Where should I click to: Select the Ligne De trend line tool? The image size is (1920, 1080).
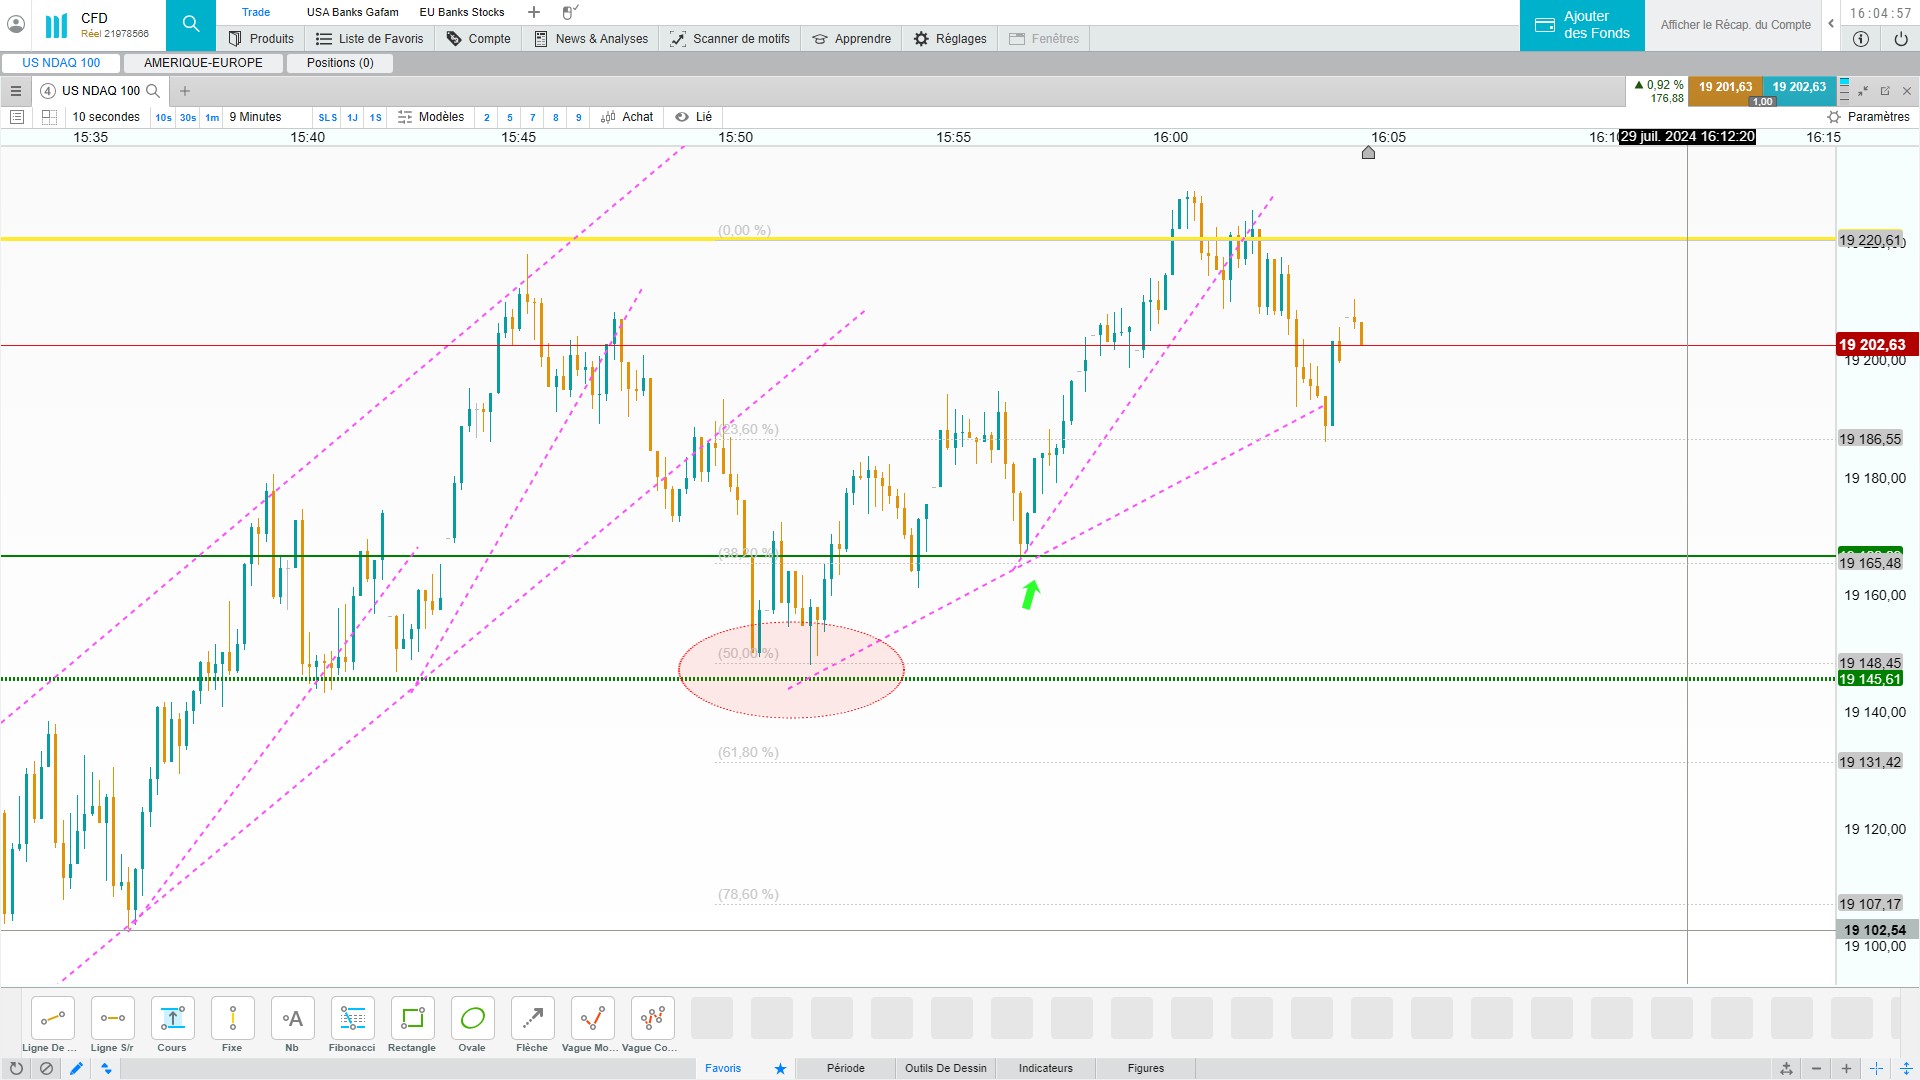[x=52, y=1019]
